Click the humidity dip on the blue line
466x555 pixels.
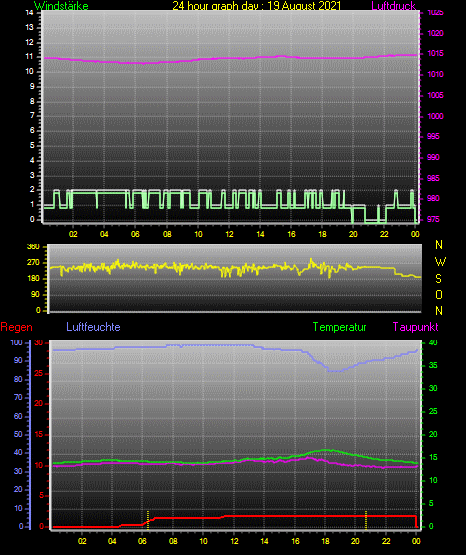334,371
